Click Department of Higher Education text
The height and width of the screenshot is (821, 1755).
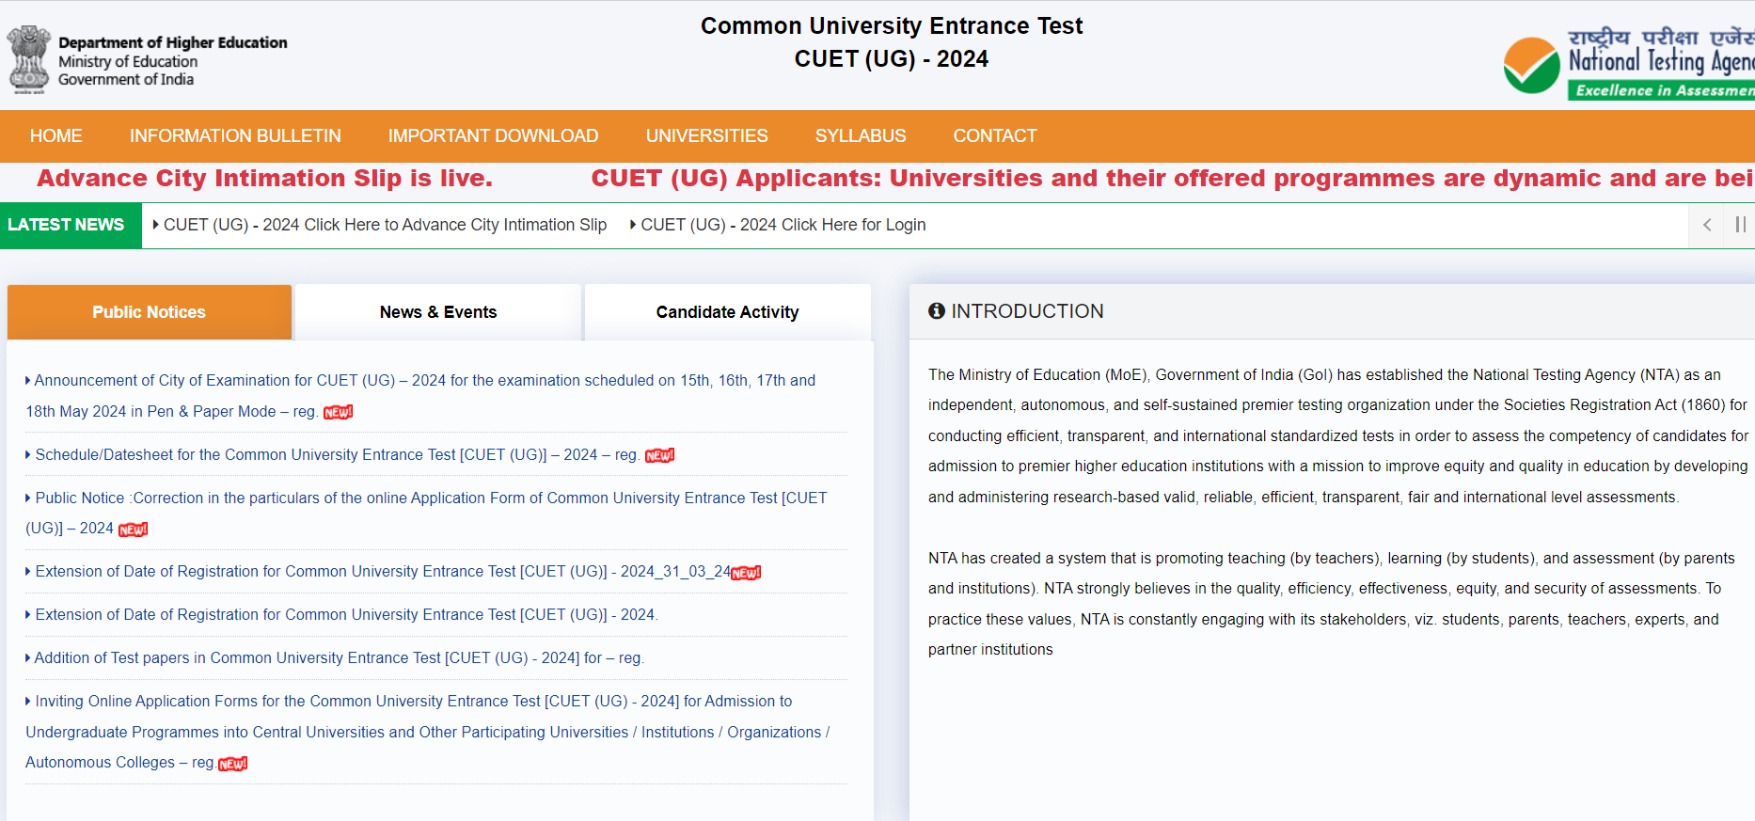click(173, 43)
